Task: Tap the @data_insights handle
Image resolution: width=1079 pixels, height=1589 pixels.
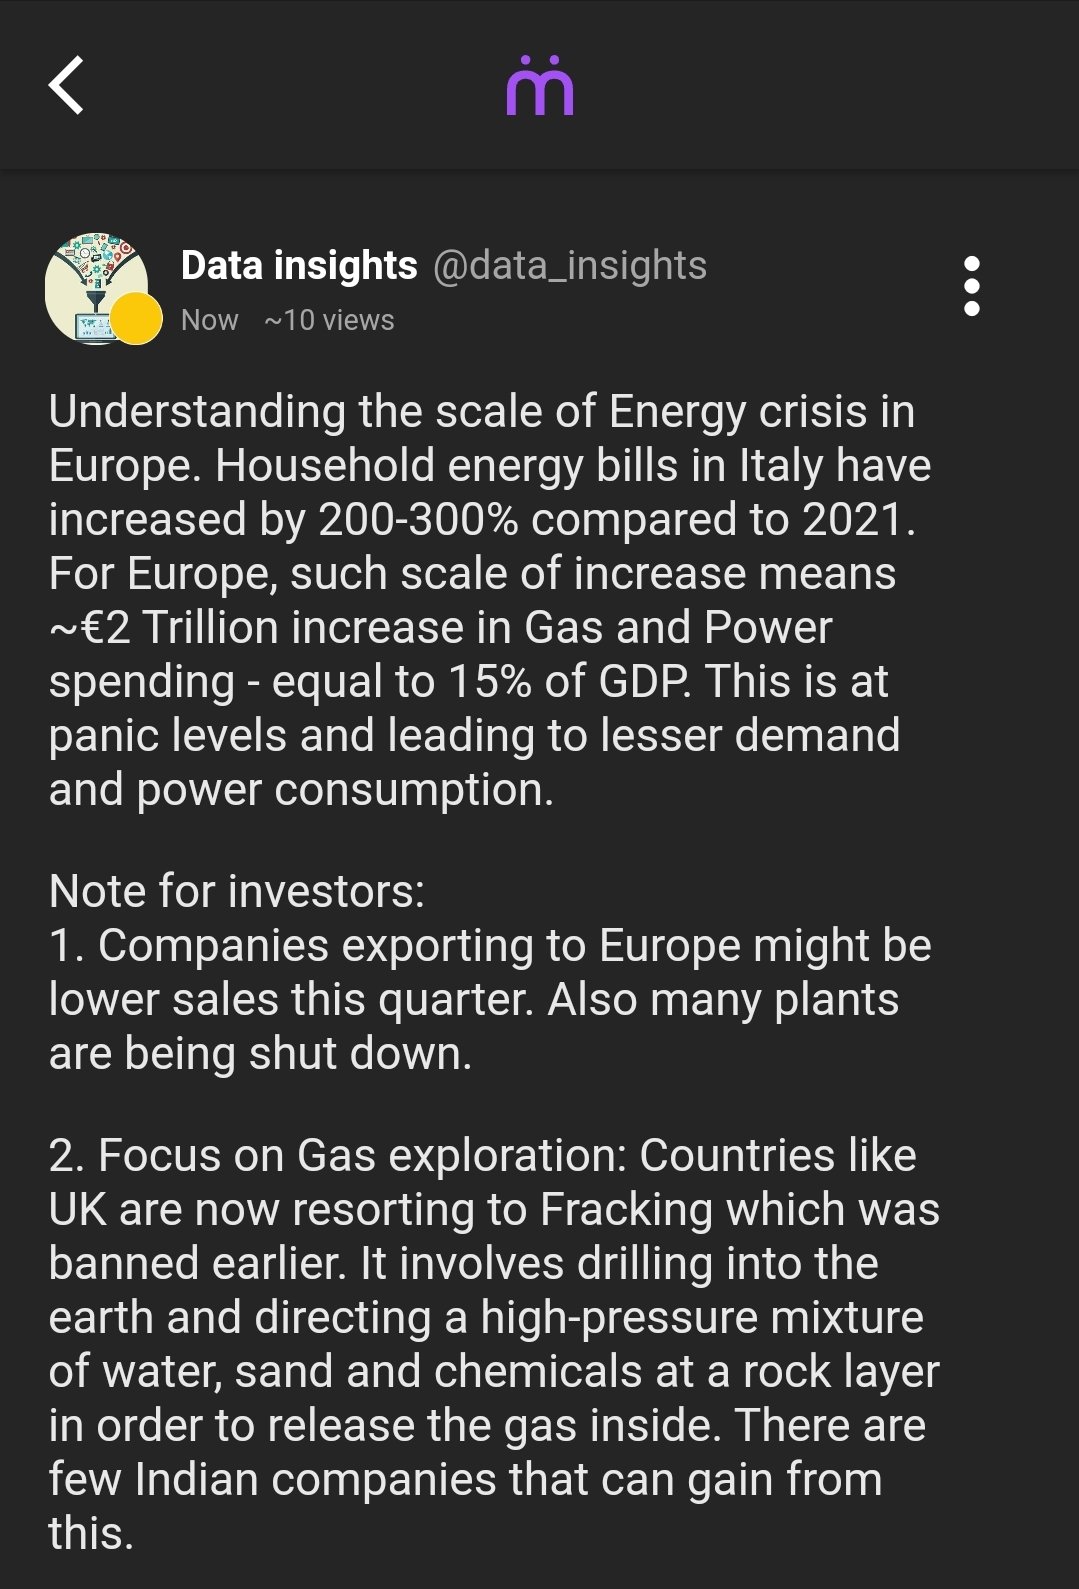Action: pyautogui.click(x=570, y=266)
